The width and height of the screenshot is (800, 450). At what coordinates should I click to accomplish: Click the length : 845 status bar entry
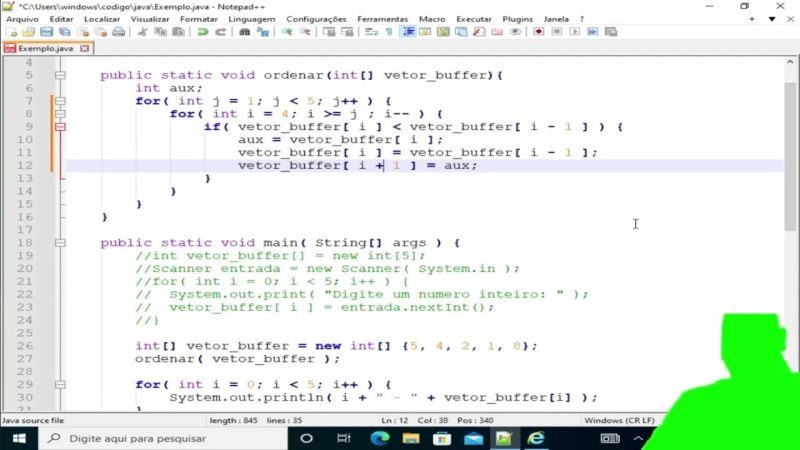pyautogui.click(x=233, y=420)
